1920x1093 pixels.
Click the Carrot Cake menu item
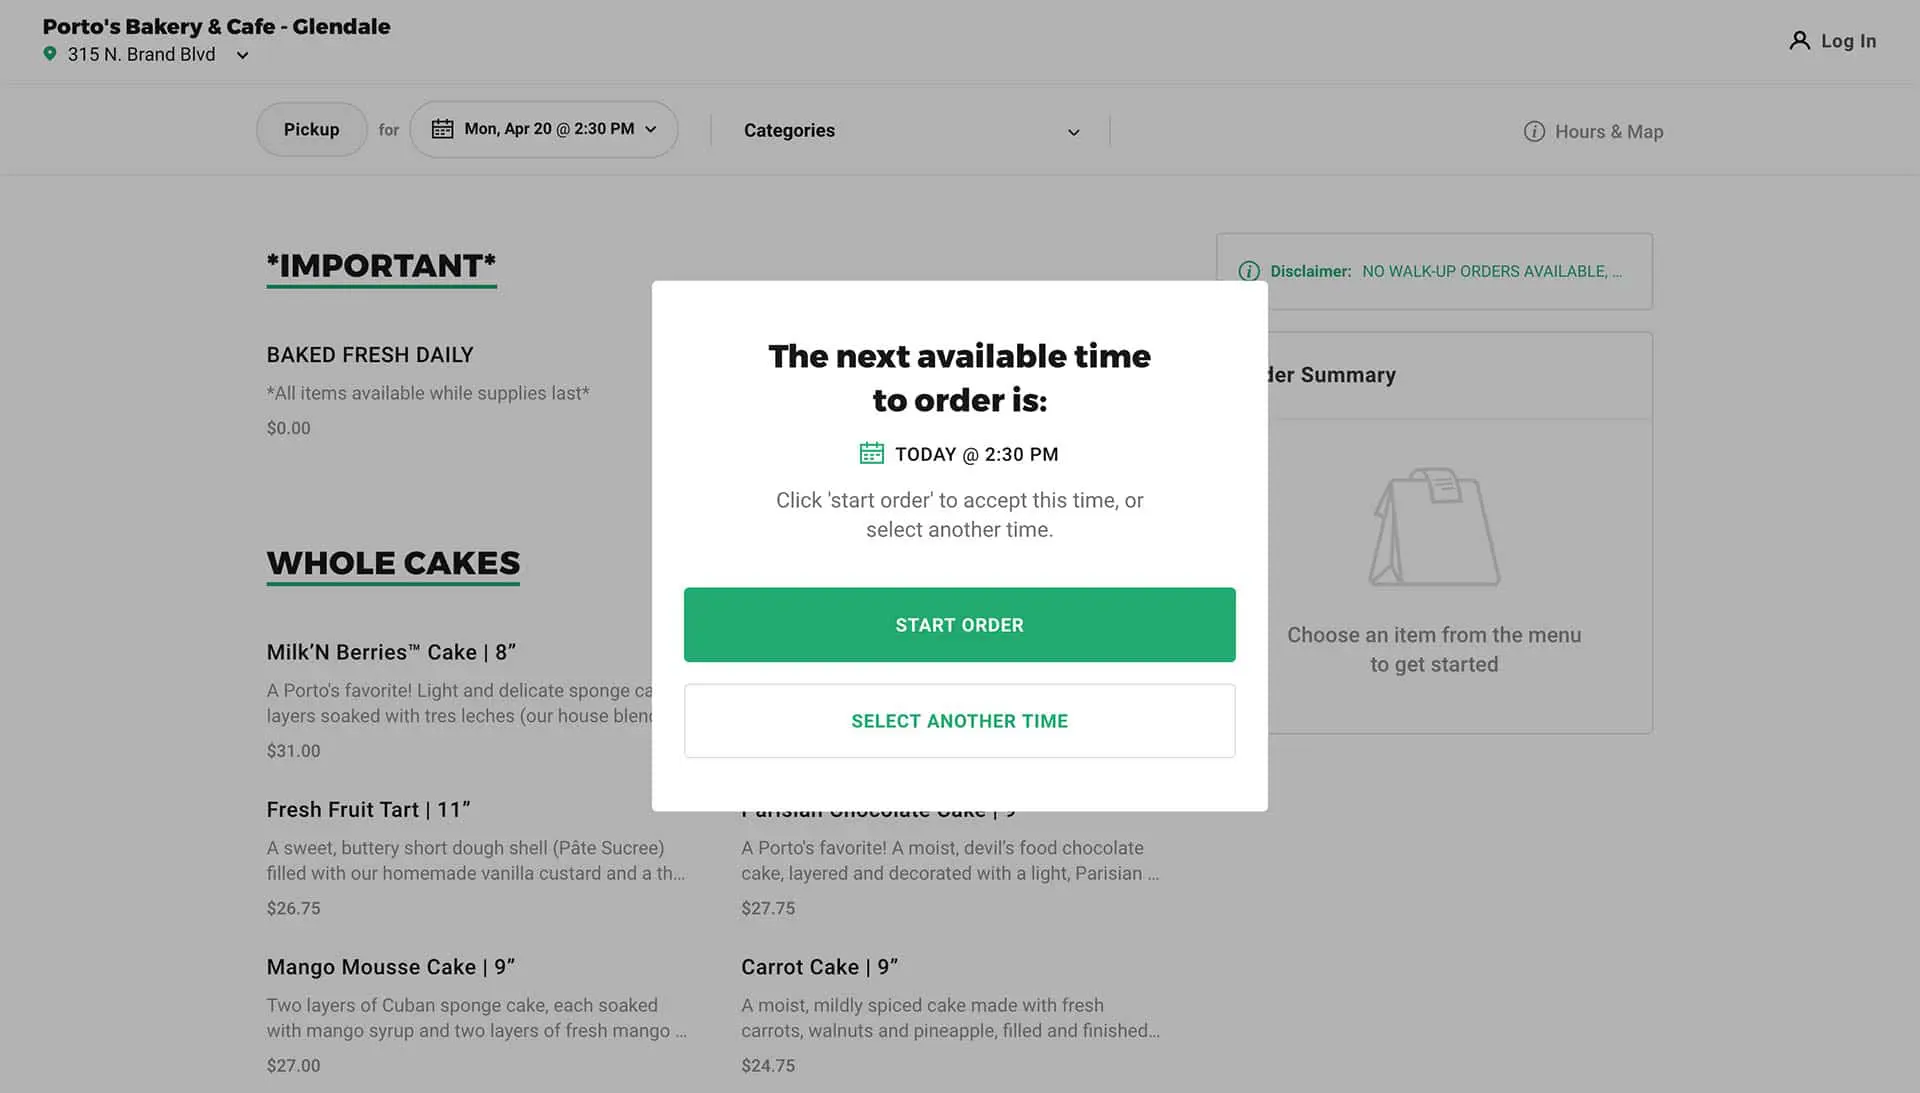click(820, 966)
